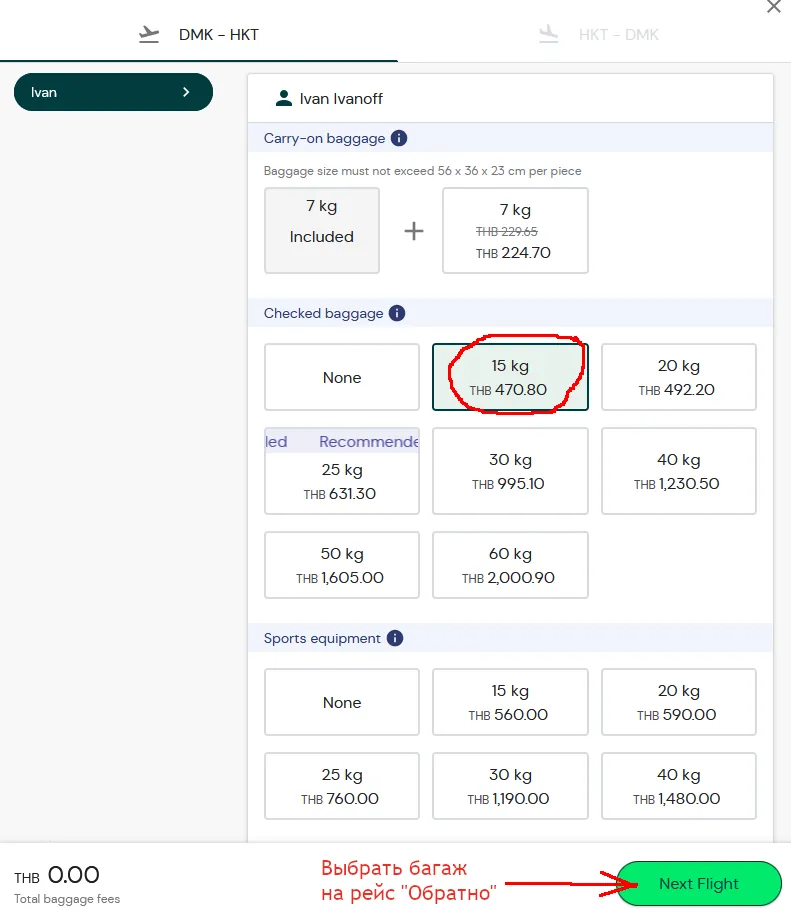791x912 pixels.
Task: Click the passenger icon beside Ivan Ivanoff
Action: tap(283, 98)
